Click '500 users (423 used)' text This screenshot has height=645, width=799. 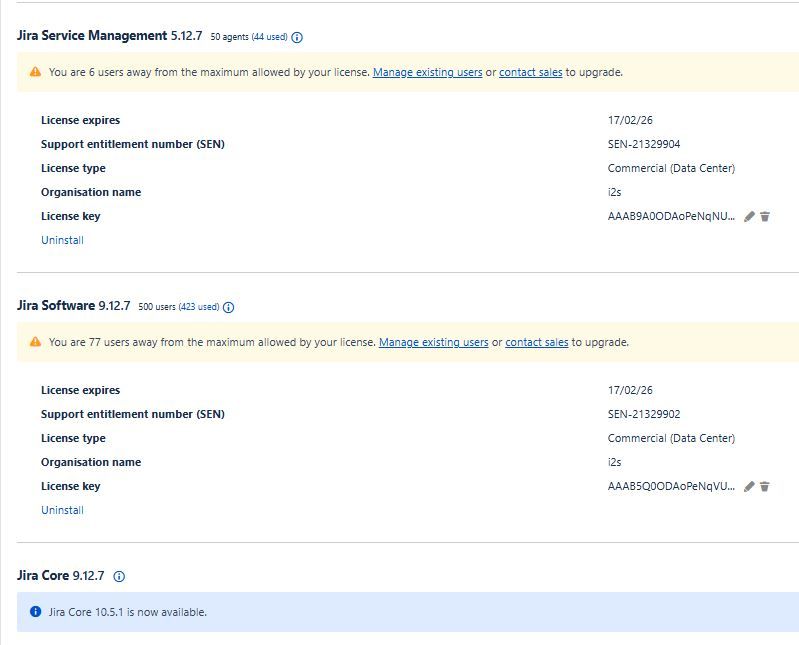[x=179, y=307]
